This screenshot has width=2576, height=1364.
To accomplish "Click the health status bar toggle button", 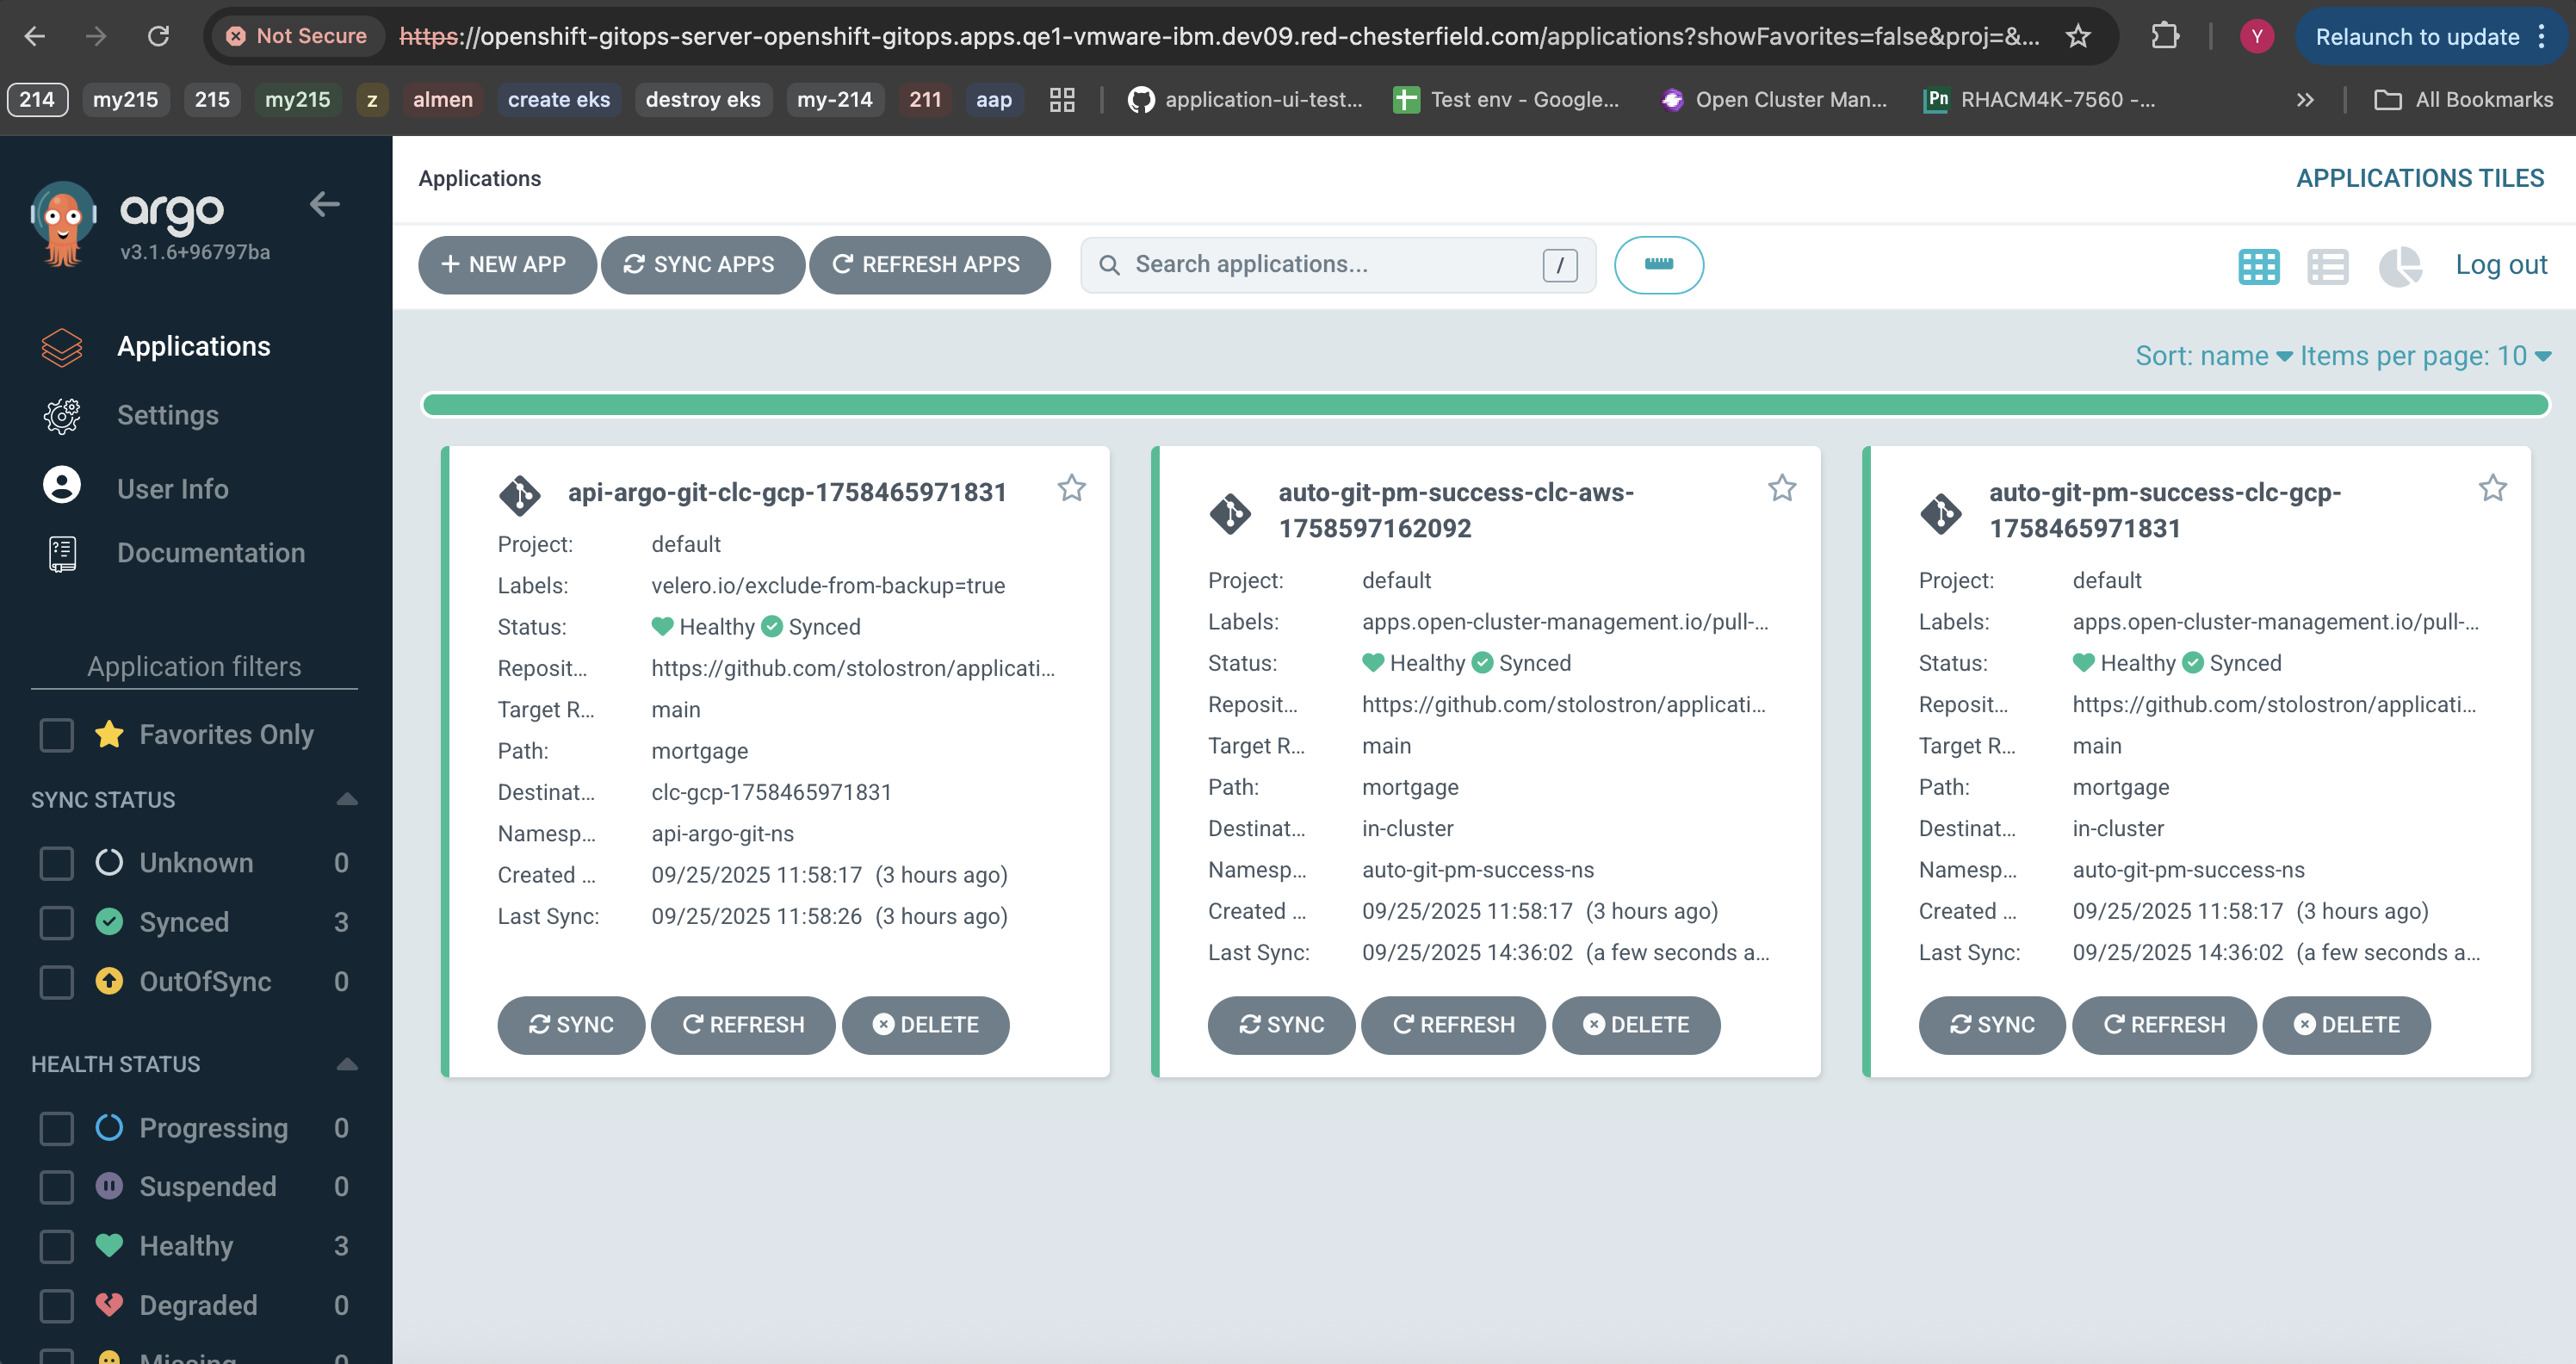I will 1658,265.
